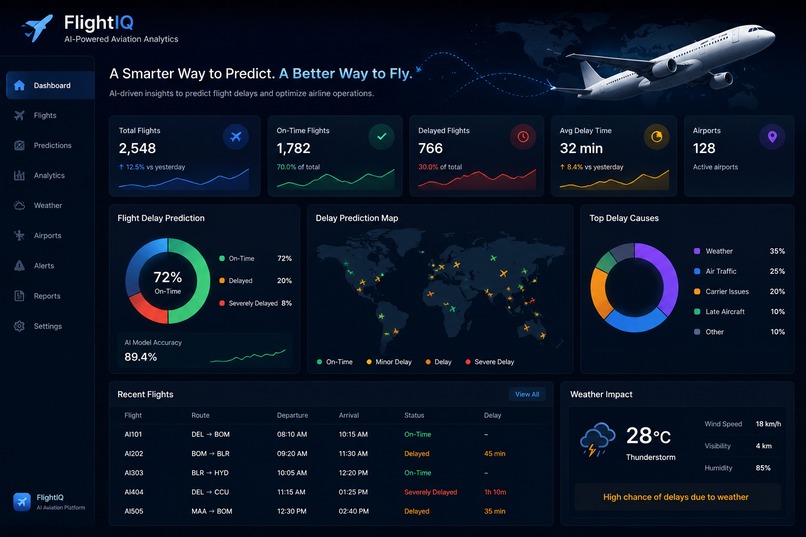Click the Flights plane icon in sidebar
Image resolution: width=806 pixels, height=537 pixels.
tap(19, 115)
